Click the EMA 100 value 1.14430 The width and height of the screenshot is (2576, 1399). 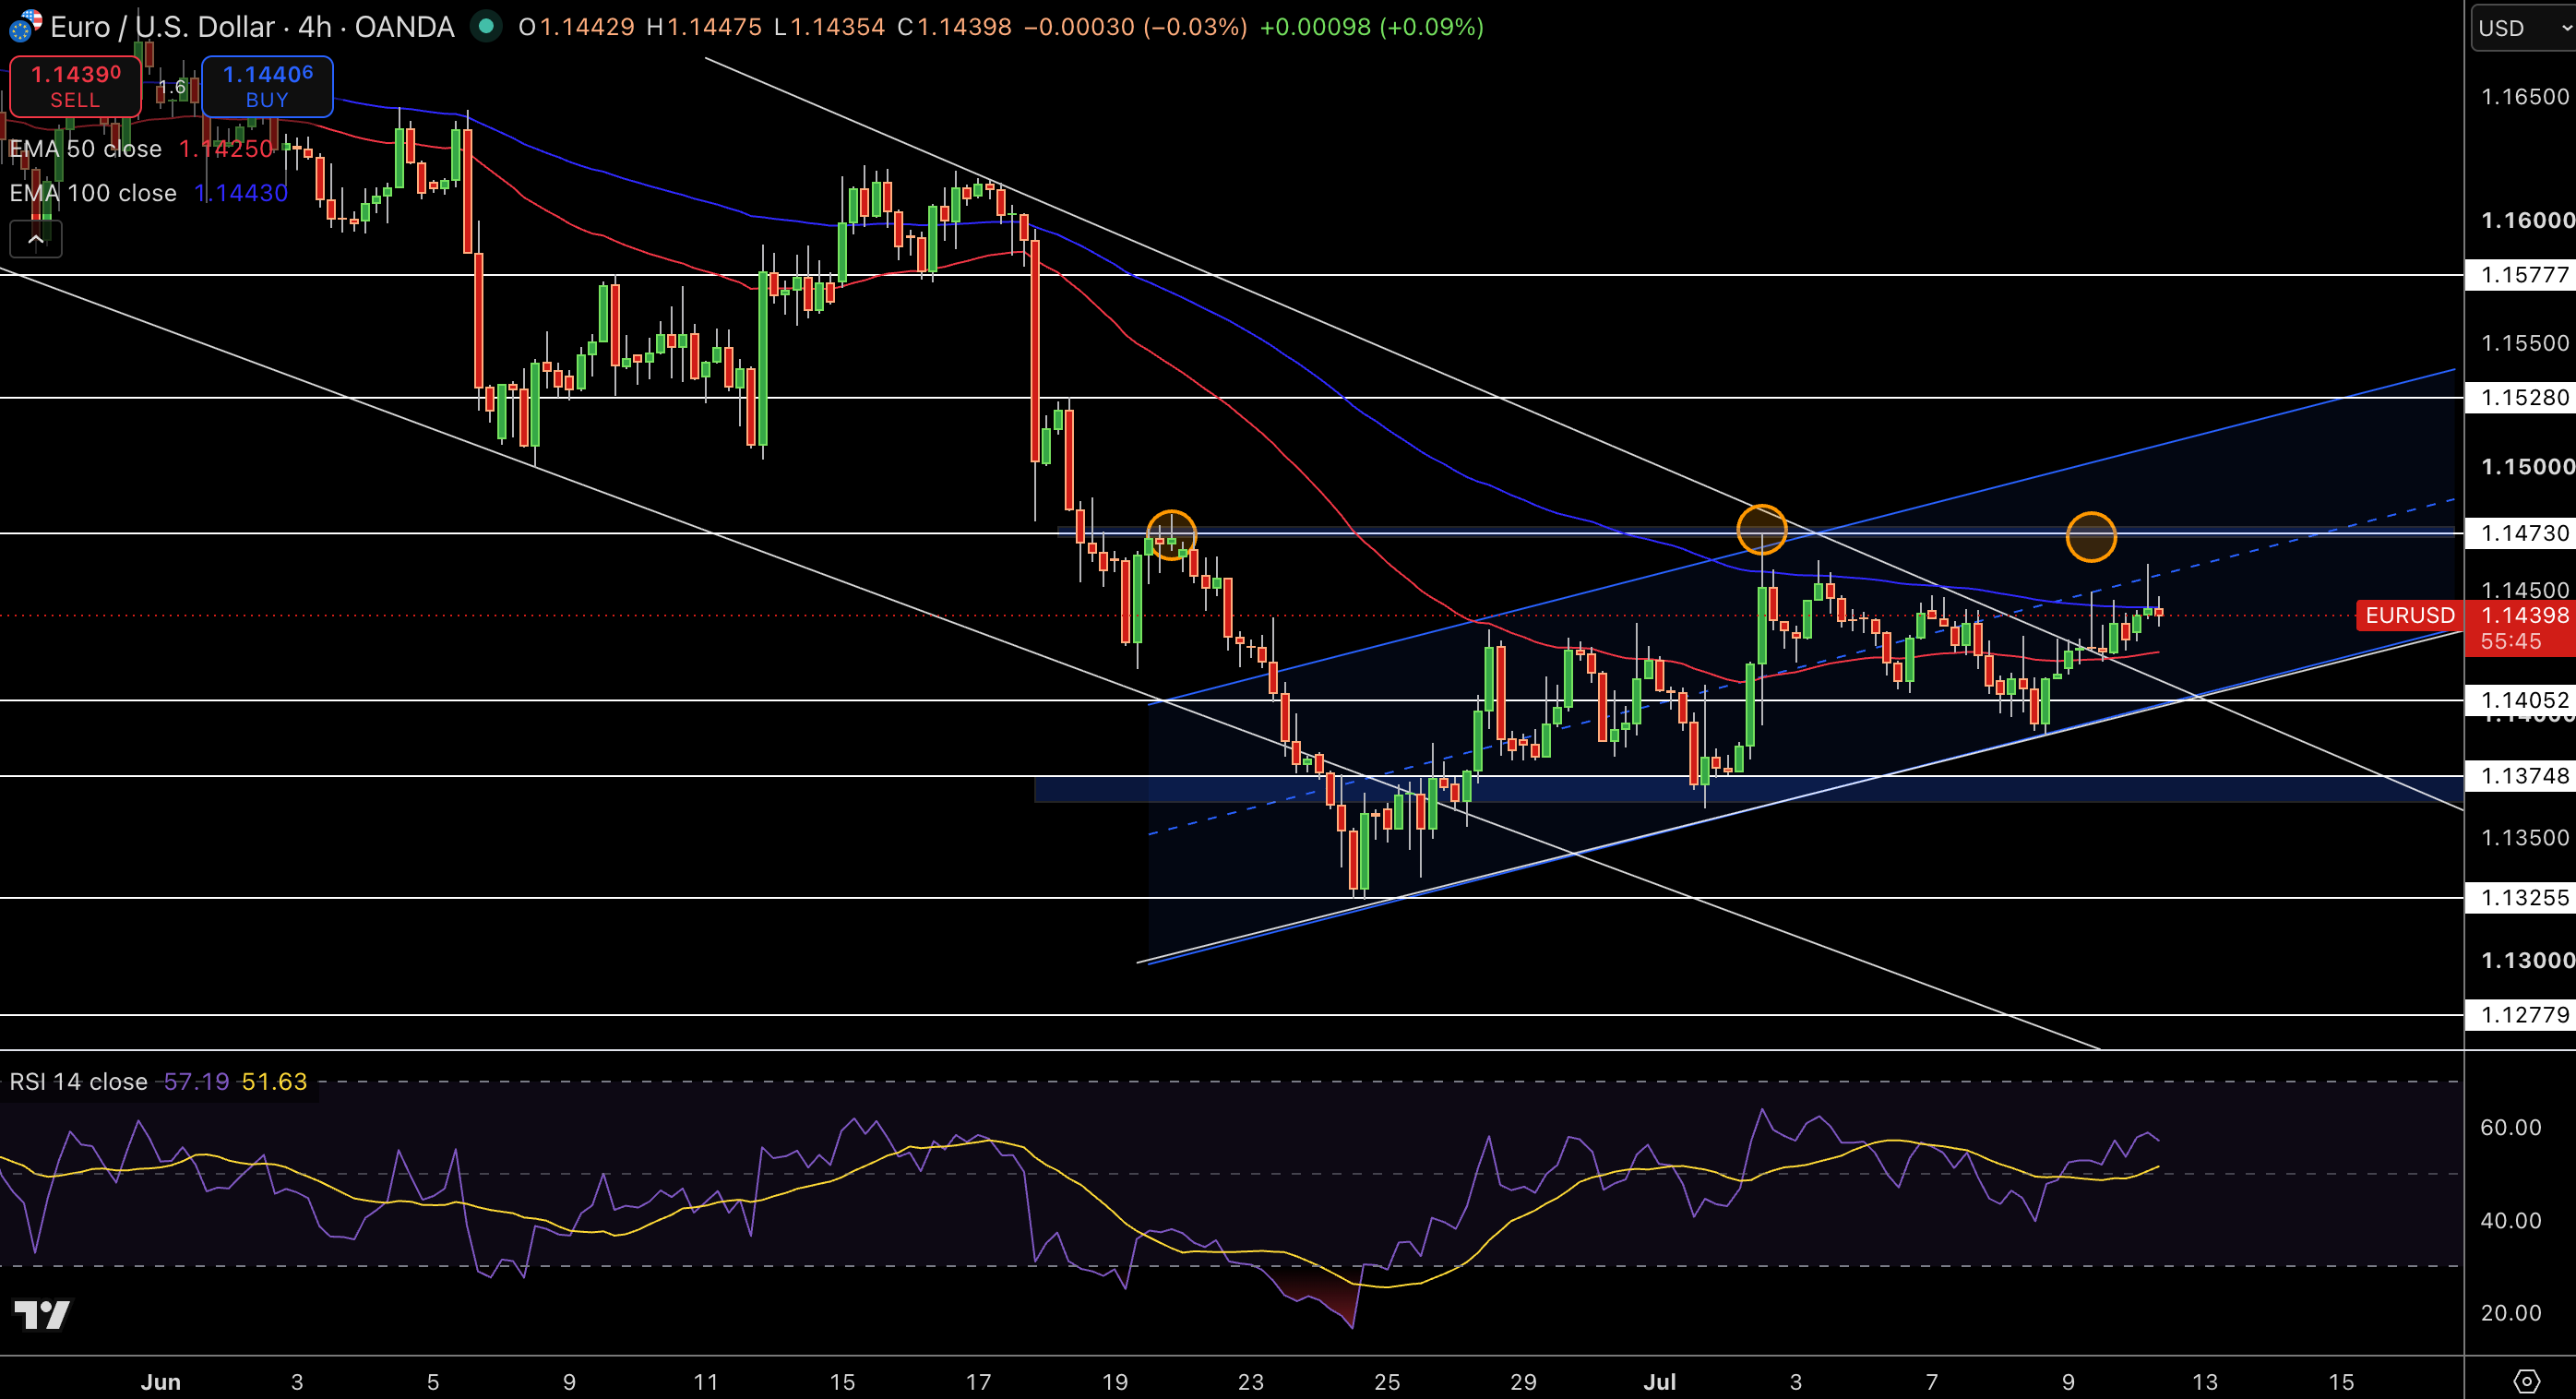(x=241, y=193)
